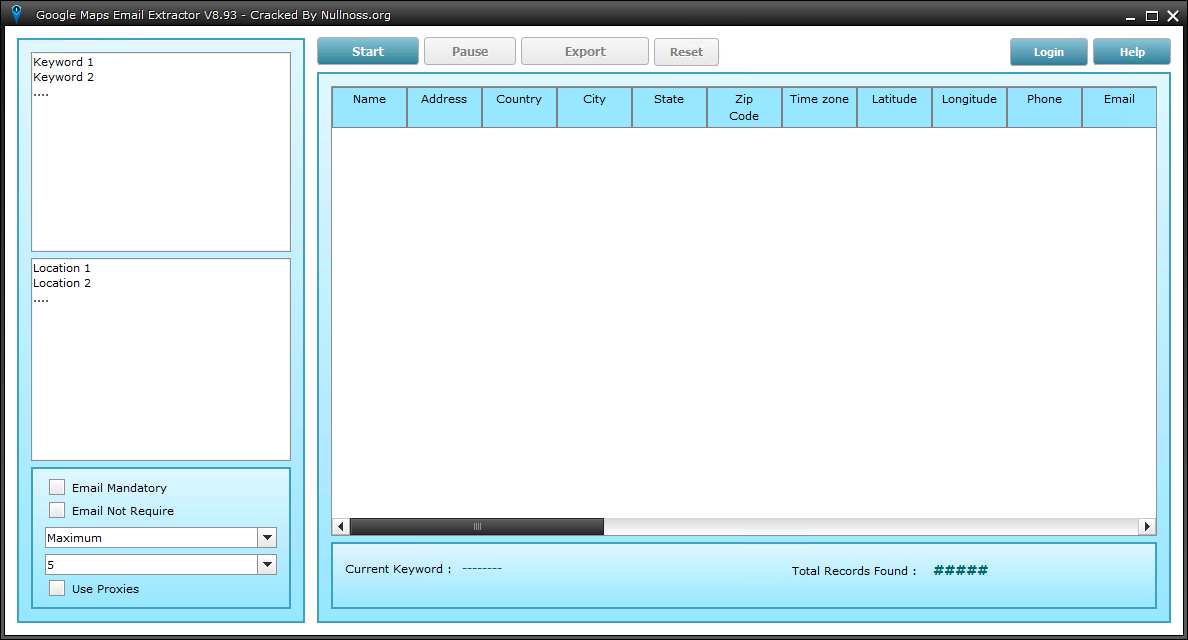This screenshot has width=1188, height=640.
Task: Click the Time zone column header
Action: 819,107
